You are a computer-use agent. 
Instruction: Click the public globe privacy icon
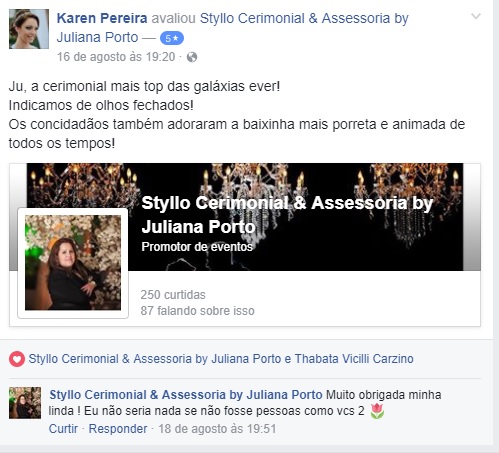click(x=192, y=57)
